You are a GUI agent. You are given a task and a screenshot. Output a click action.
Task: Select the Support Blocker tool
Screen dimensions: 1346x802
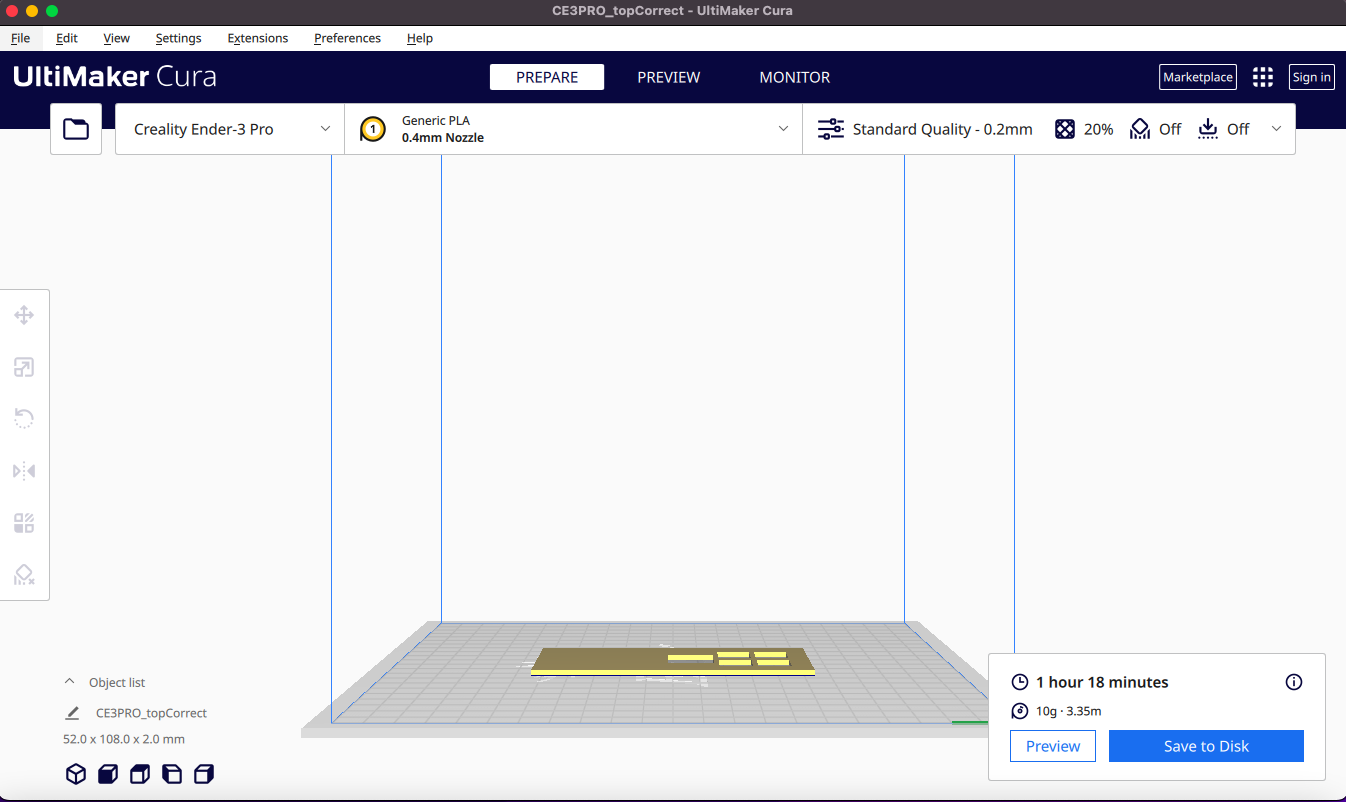tap(24, 575)
